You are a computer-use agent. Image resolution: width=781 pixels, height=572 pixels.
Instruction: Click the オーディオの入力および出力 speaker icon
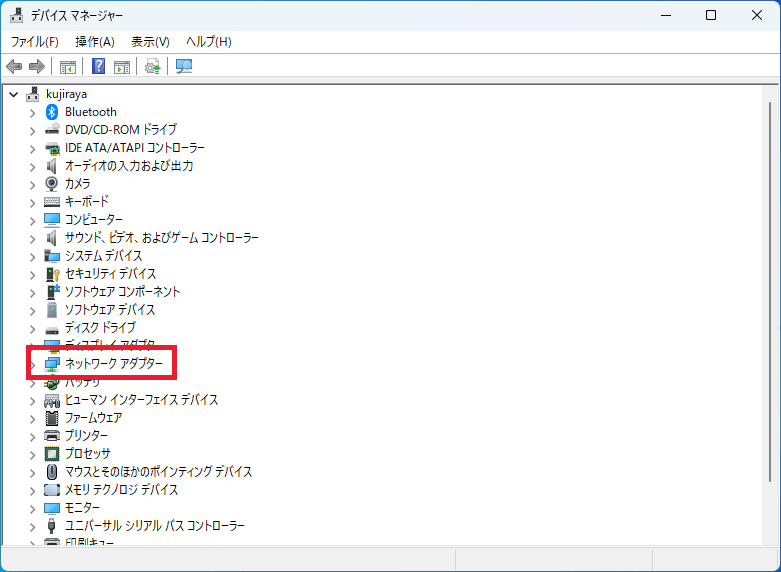[52, 165]
